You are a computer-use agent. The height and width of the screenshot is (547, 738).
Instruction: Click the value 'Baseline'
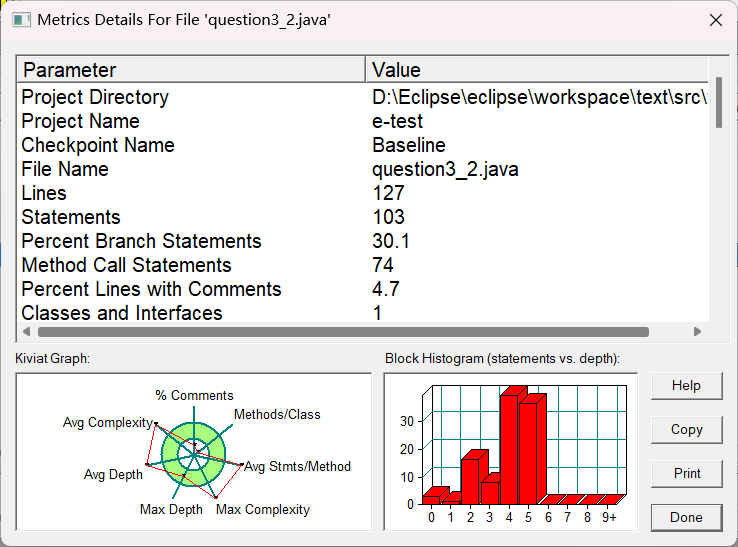[x=409, y=145]
